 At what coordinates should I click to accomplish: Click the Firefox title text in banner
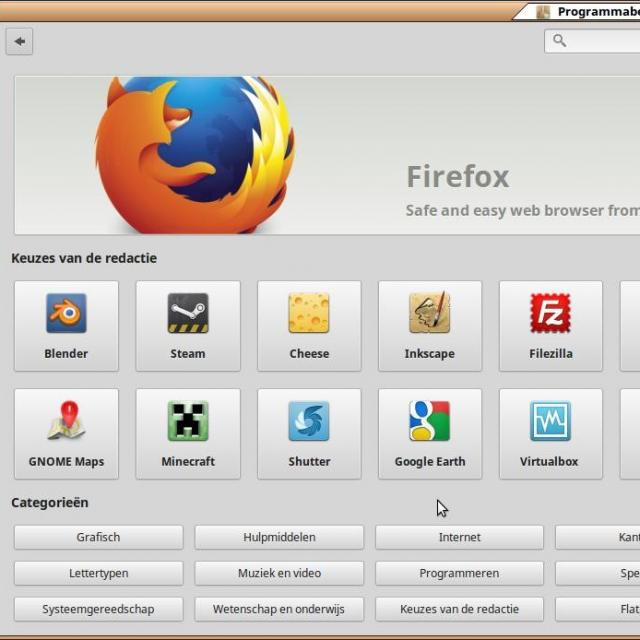458,177
